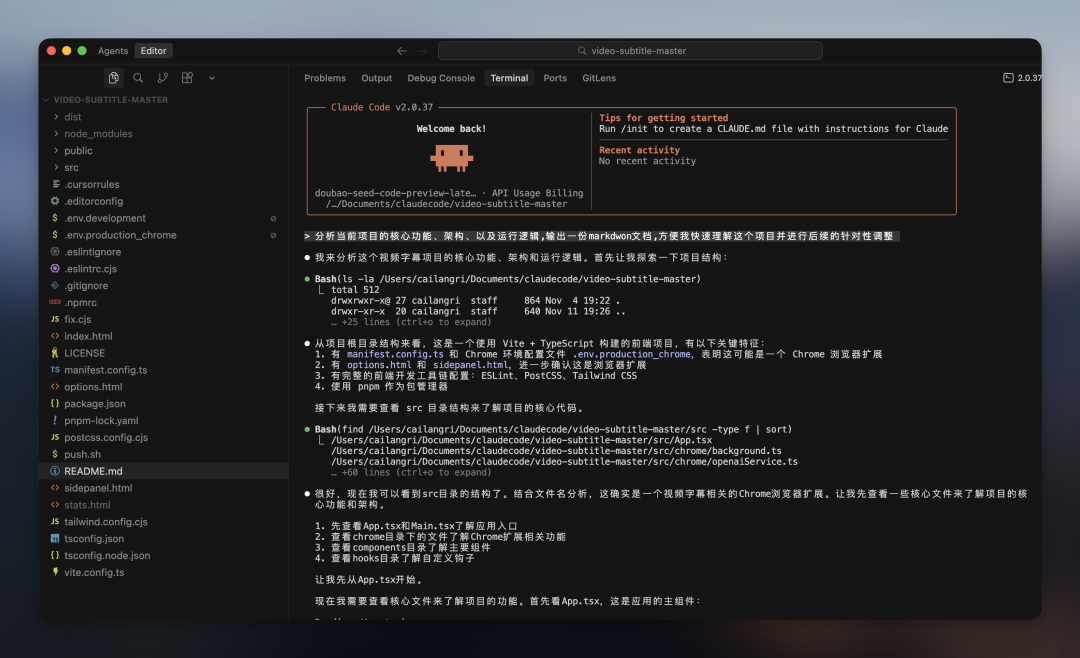This screenshot has height=658, width=1080.
Task: Open the Ports tab
Action: pos(555,78)
